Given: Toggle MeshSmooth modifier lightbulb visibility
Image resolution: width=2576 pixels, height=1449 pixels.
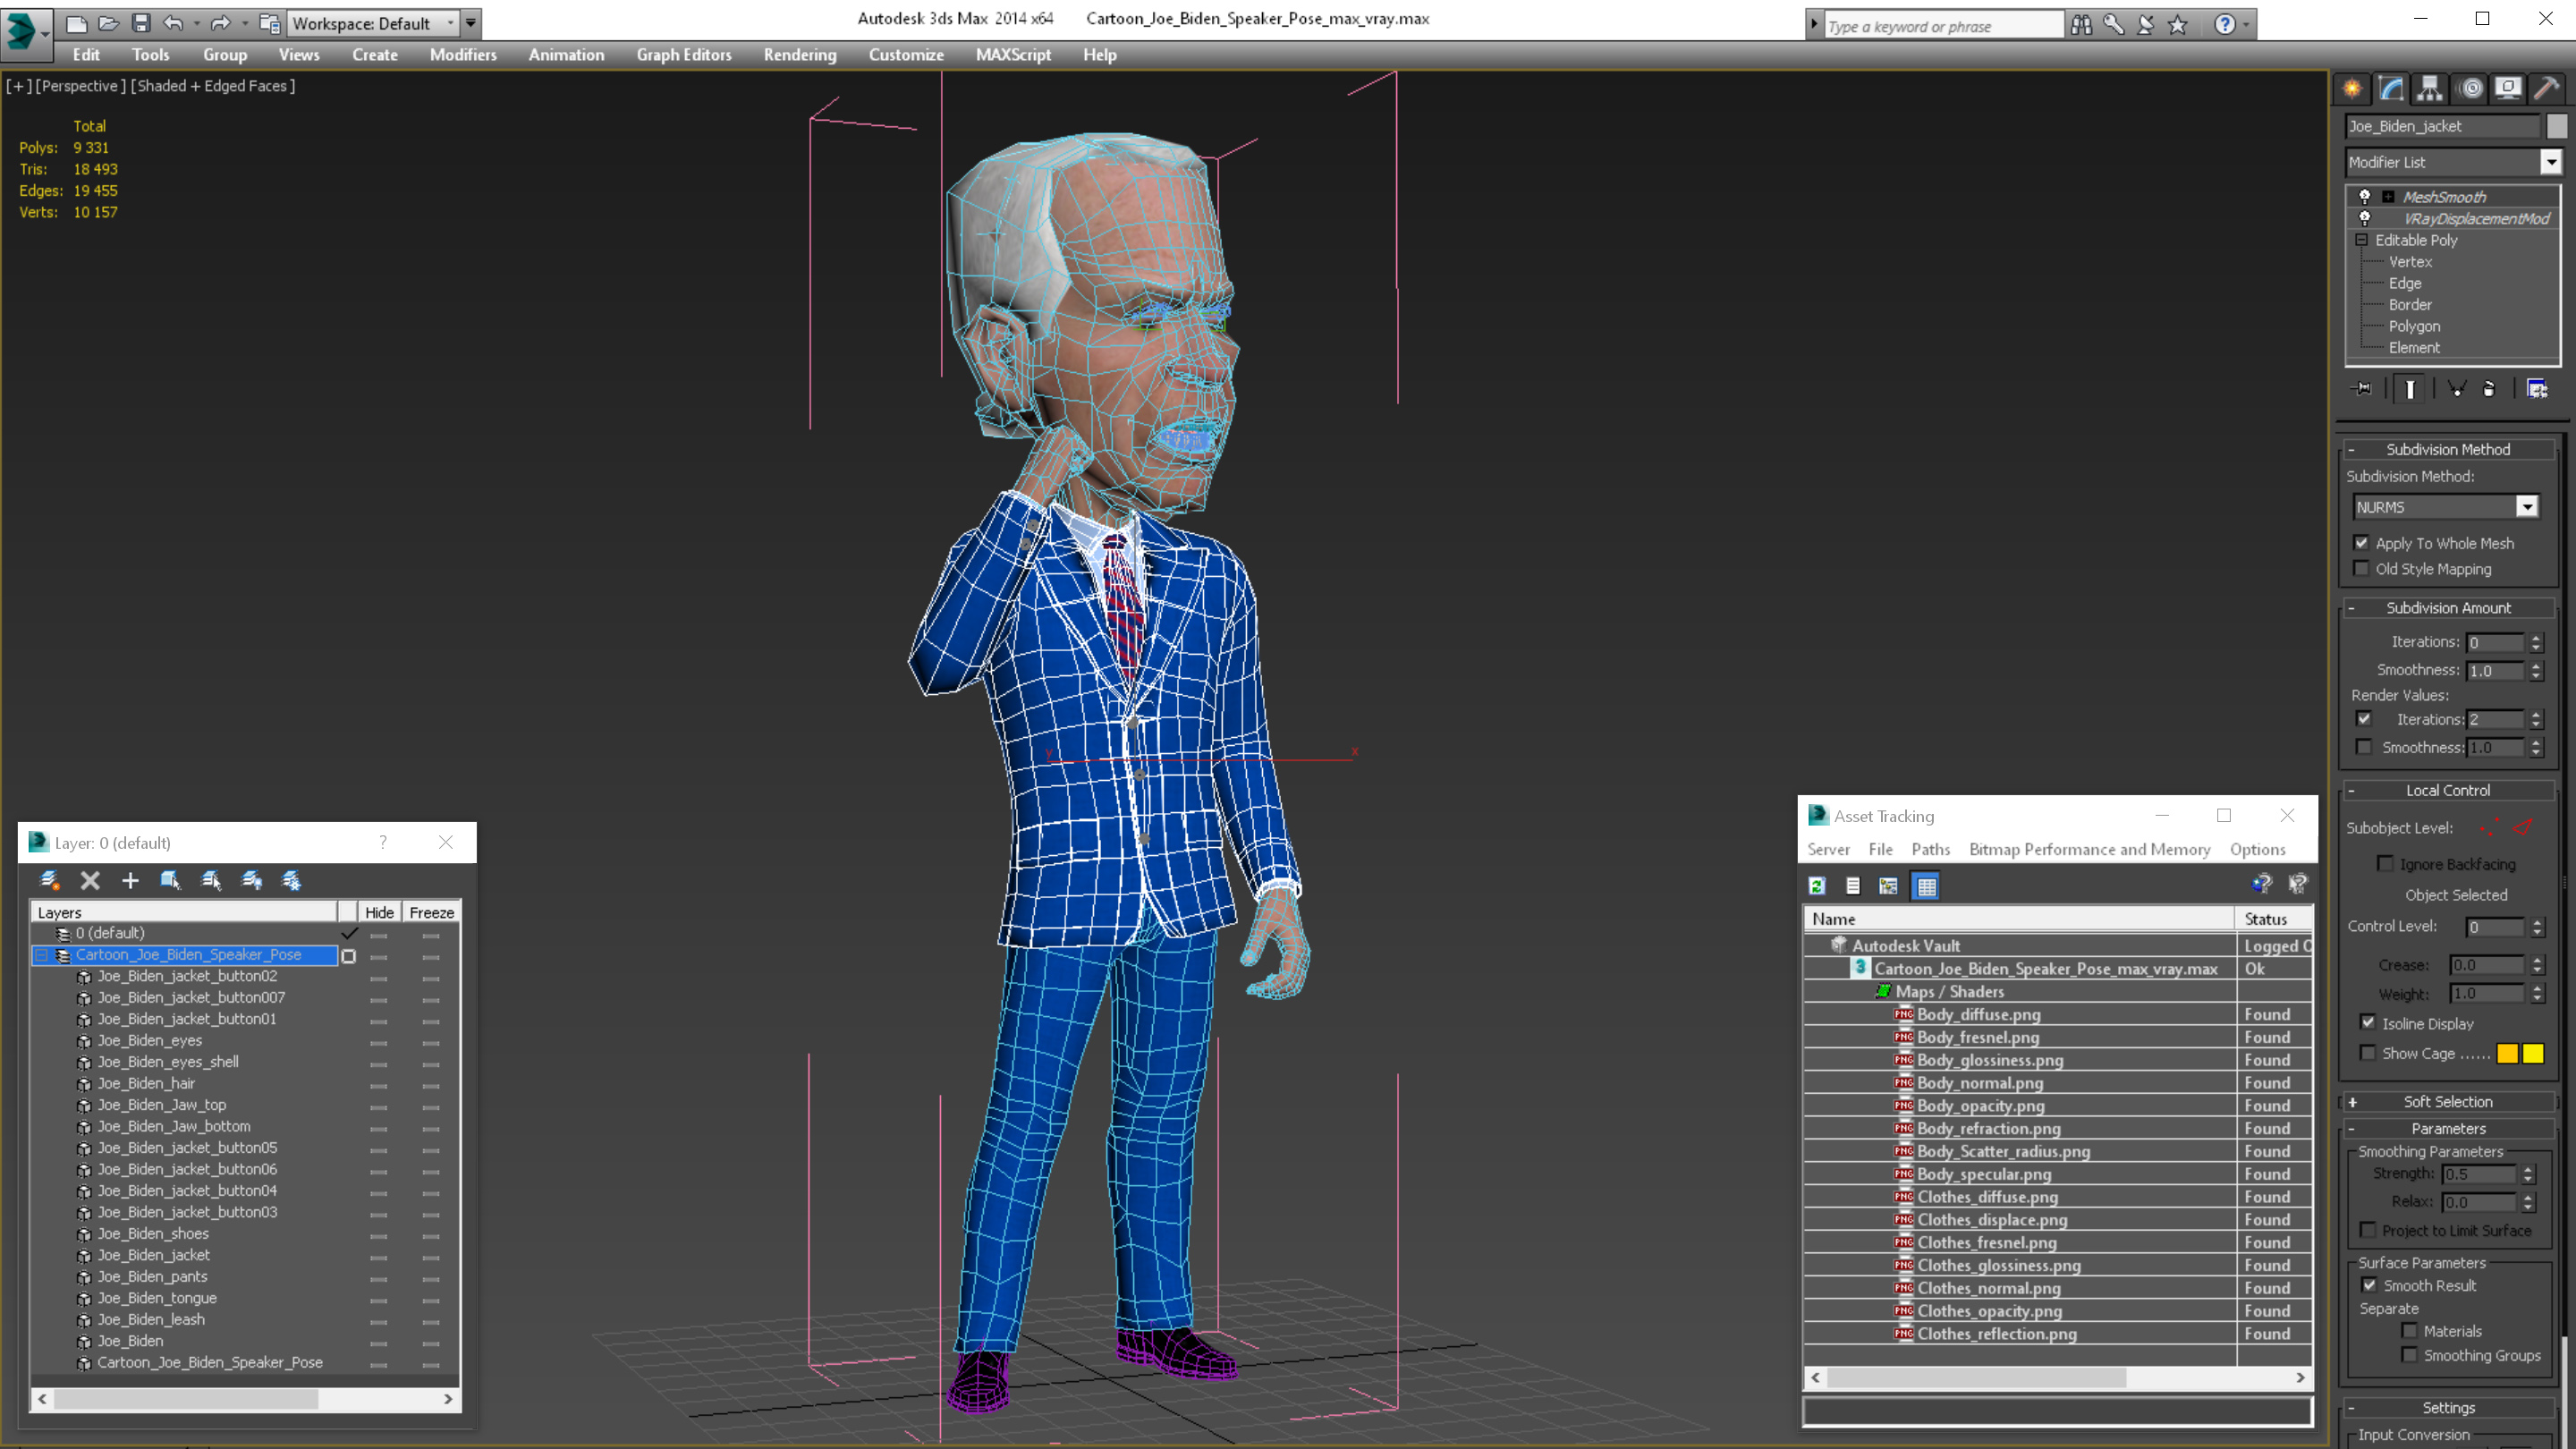Looking at the screenshot, I should [2365, 196].
